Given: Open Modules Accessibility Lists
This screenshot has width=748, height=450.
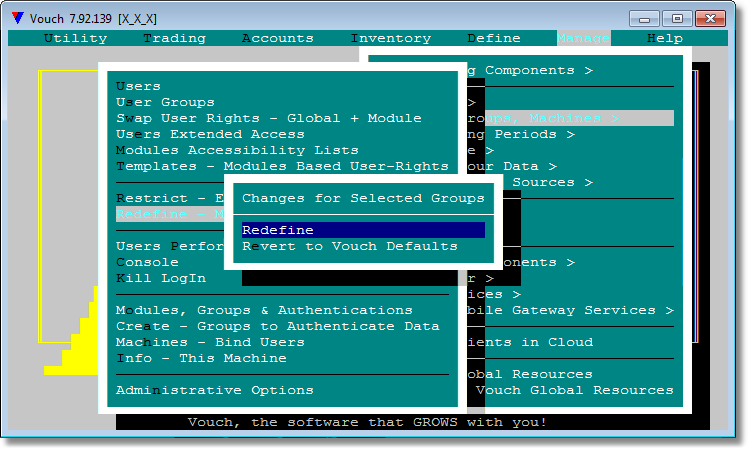Looking at the screenshot, I should [x=237, y=150].
